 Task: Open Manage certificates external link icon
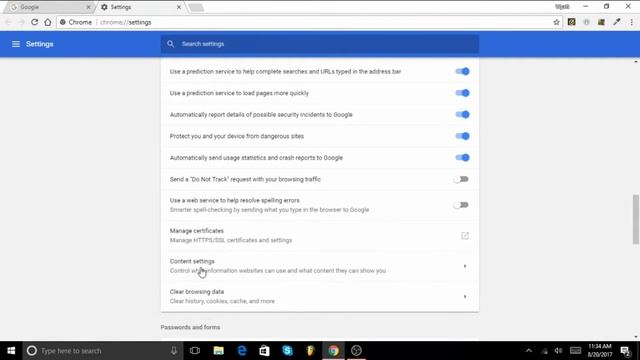click(465, 236)
